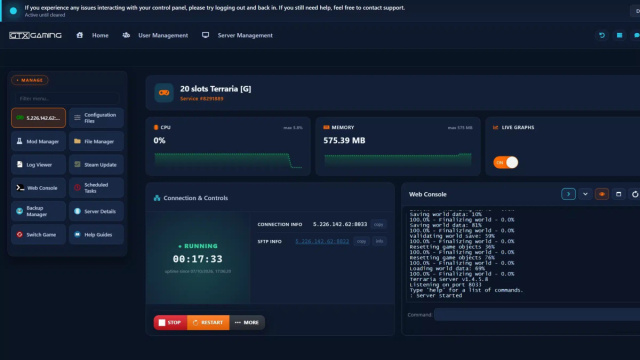Screen dimensions: 640x360
Task: Open Web Console from sidebar
Action: 38,188
